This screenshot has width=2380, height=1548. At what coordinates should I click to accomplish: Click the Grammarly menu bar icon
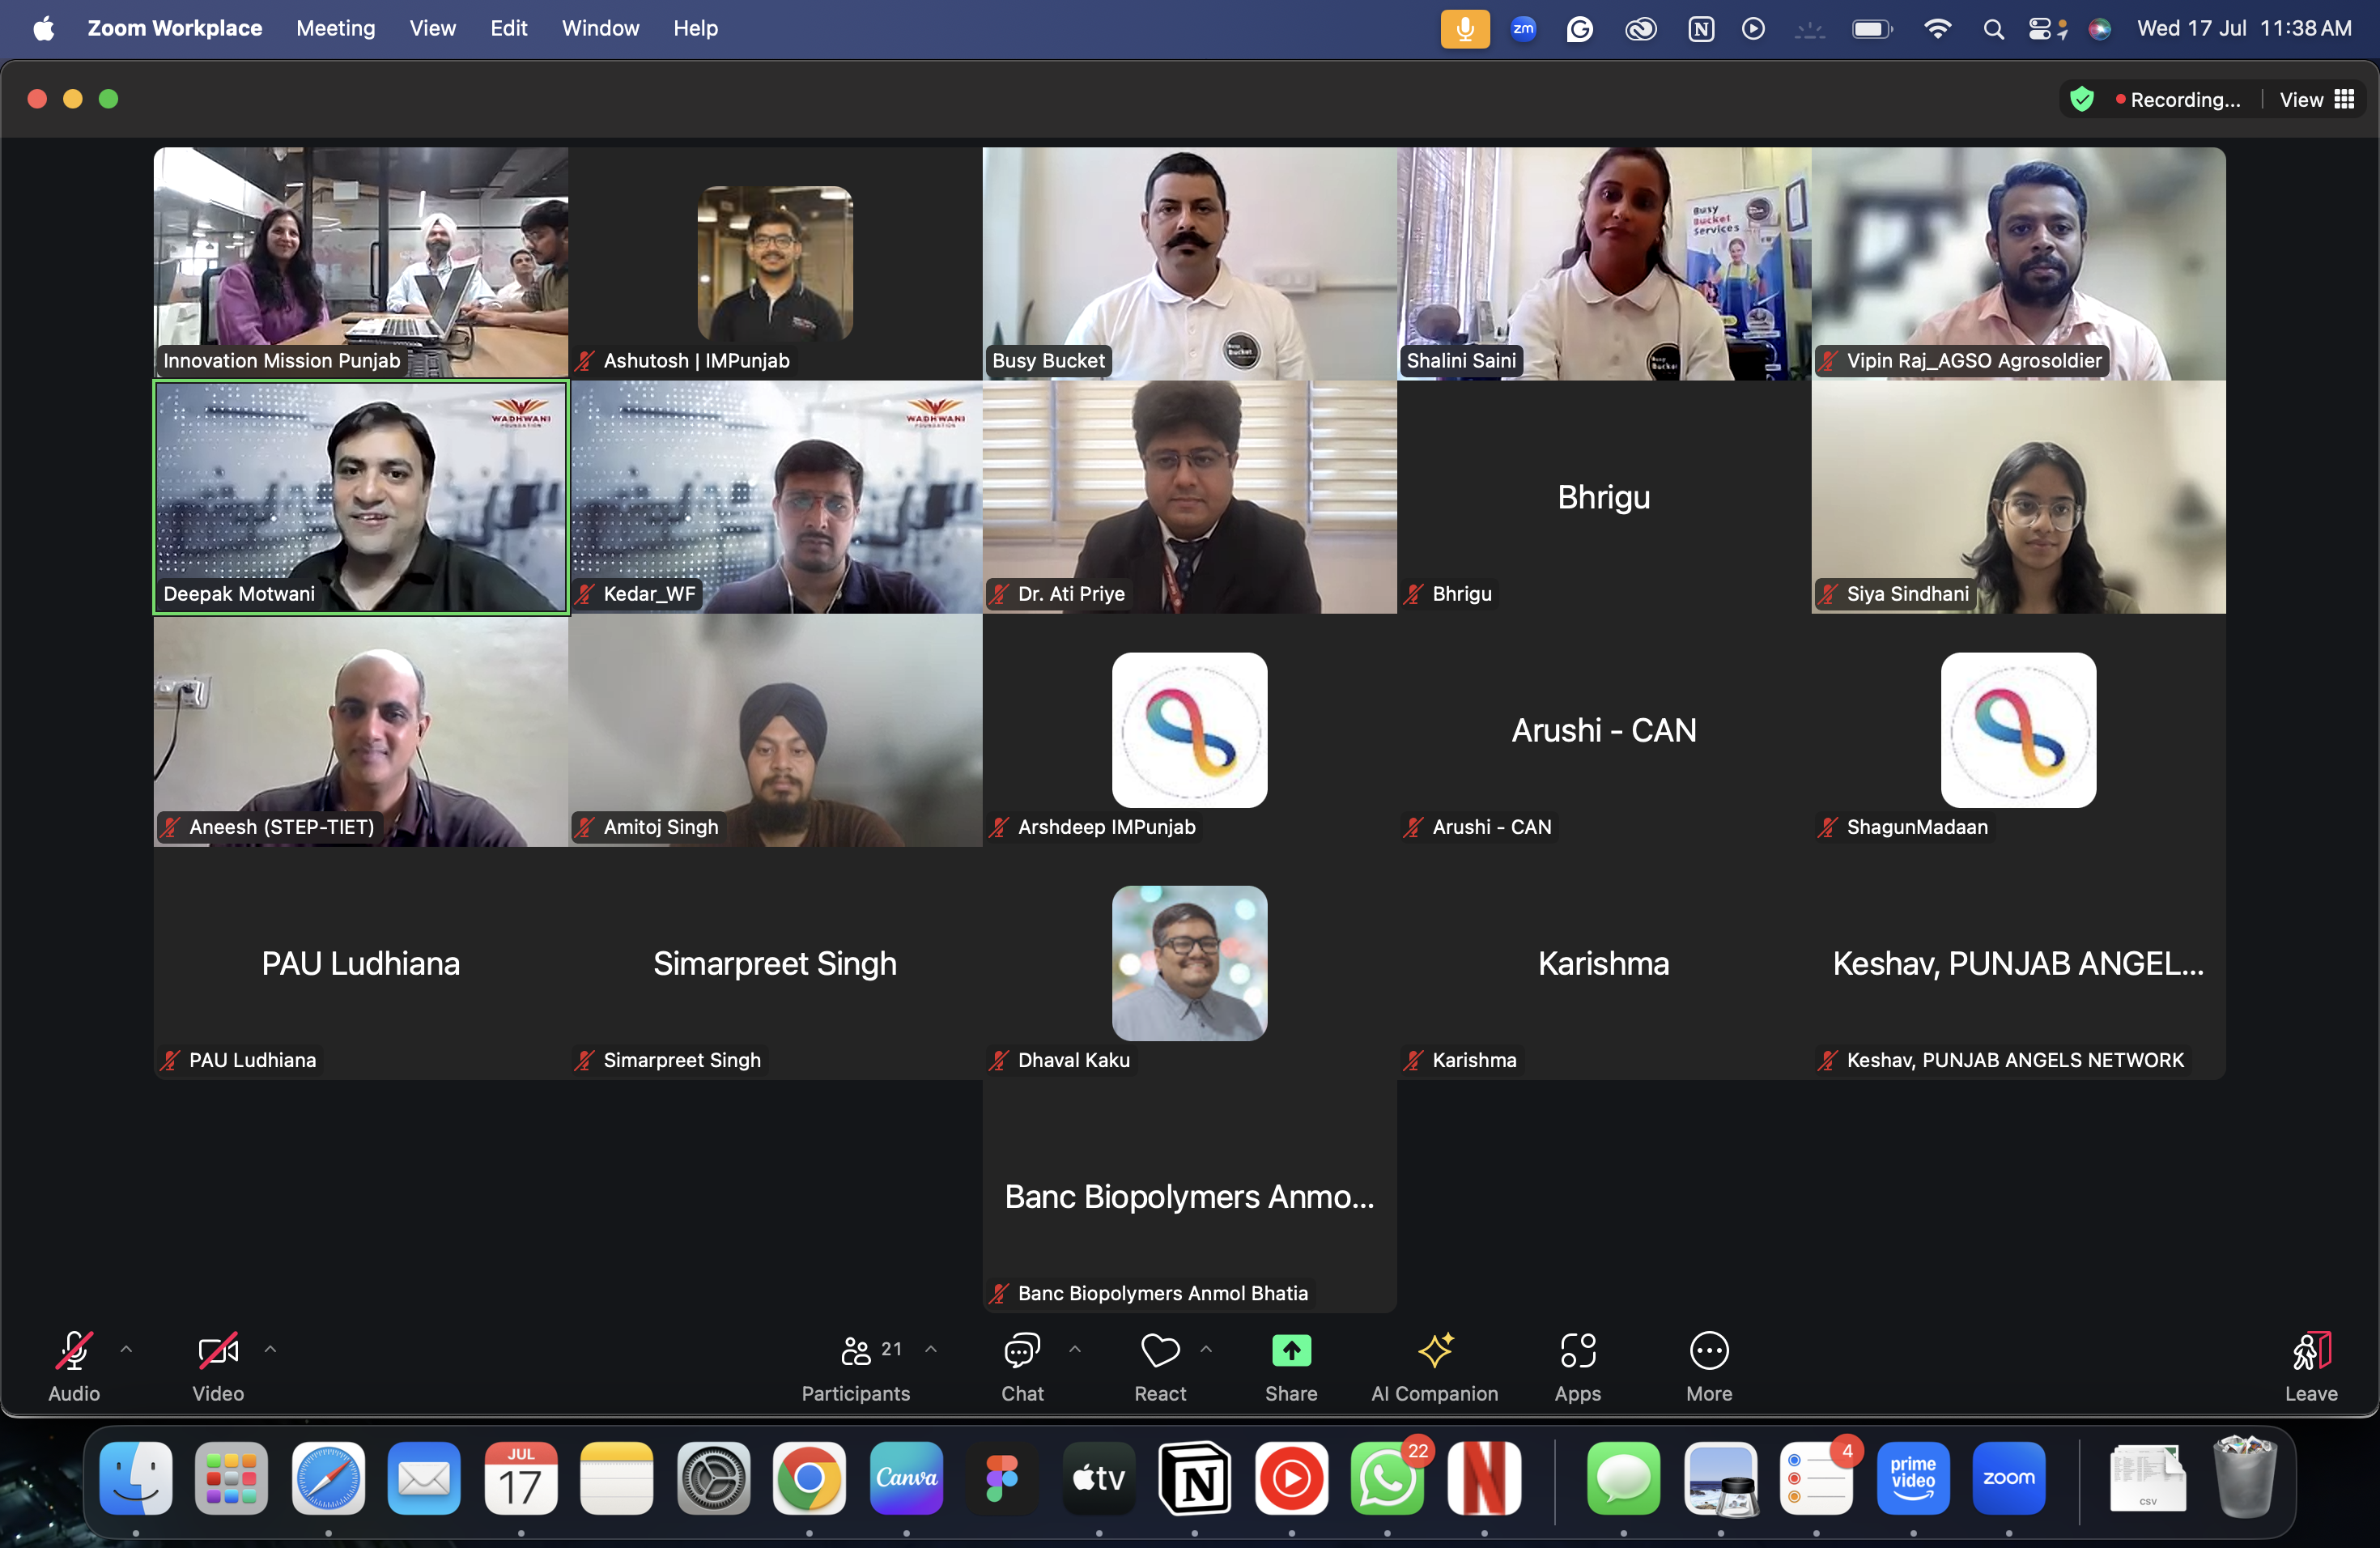(1580, 29)
